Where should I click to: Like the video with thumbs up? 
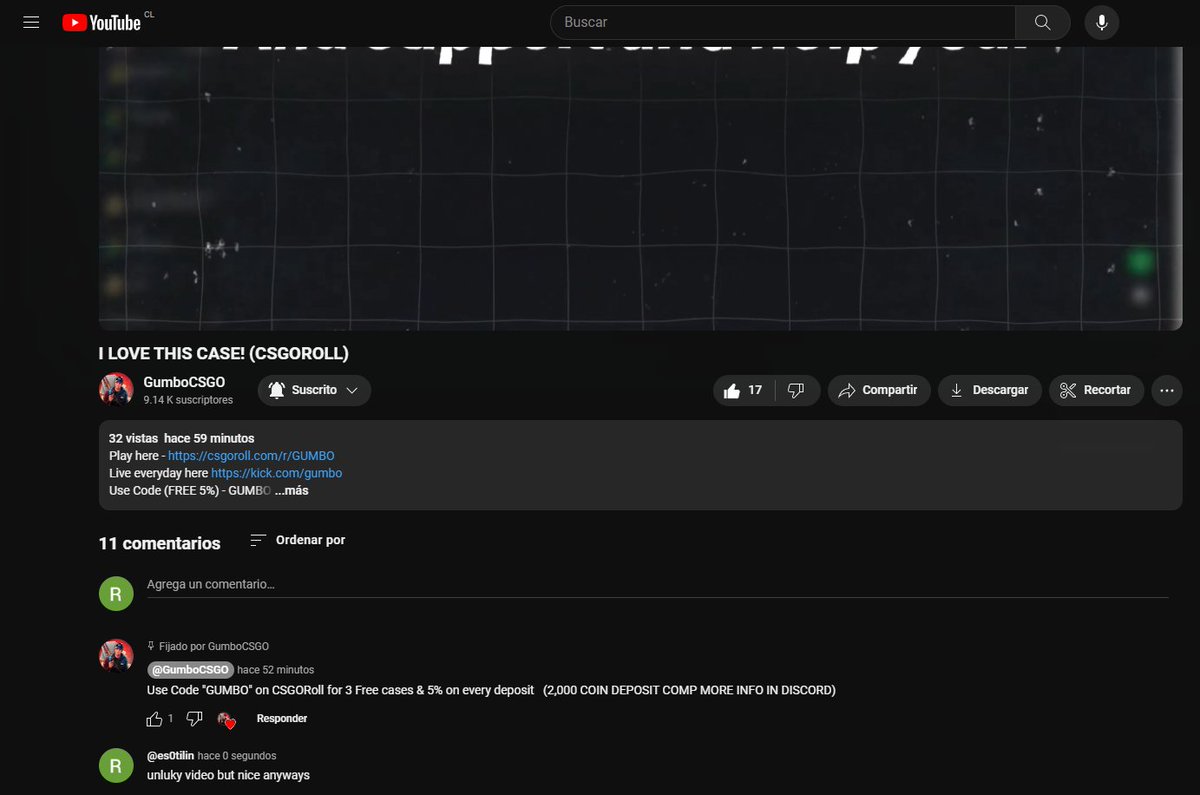742,390
